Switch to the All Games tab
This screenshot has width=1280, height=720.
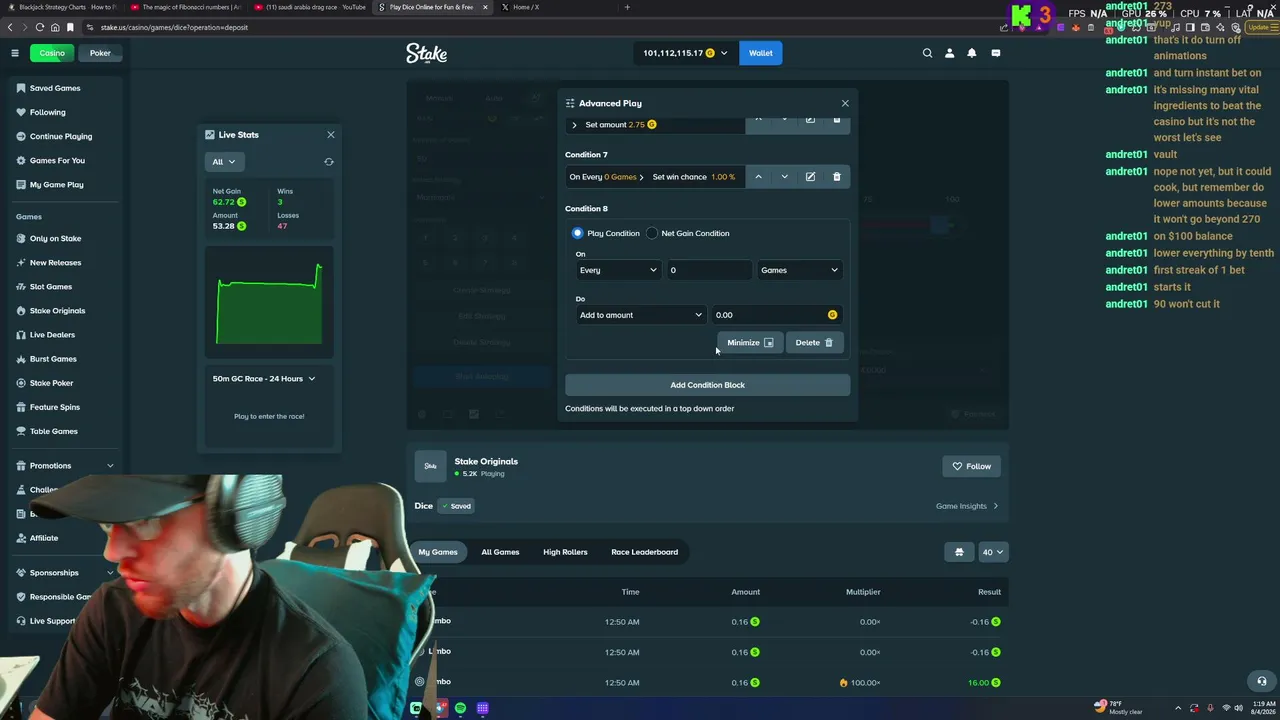[500, 552]
